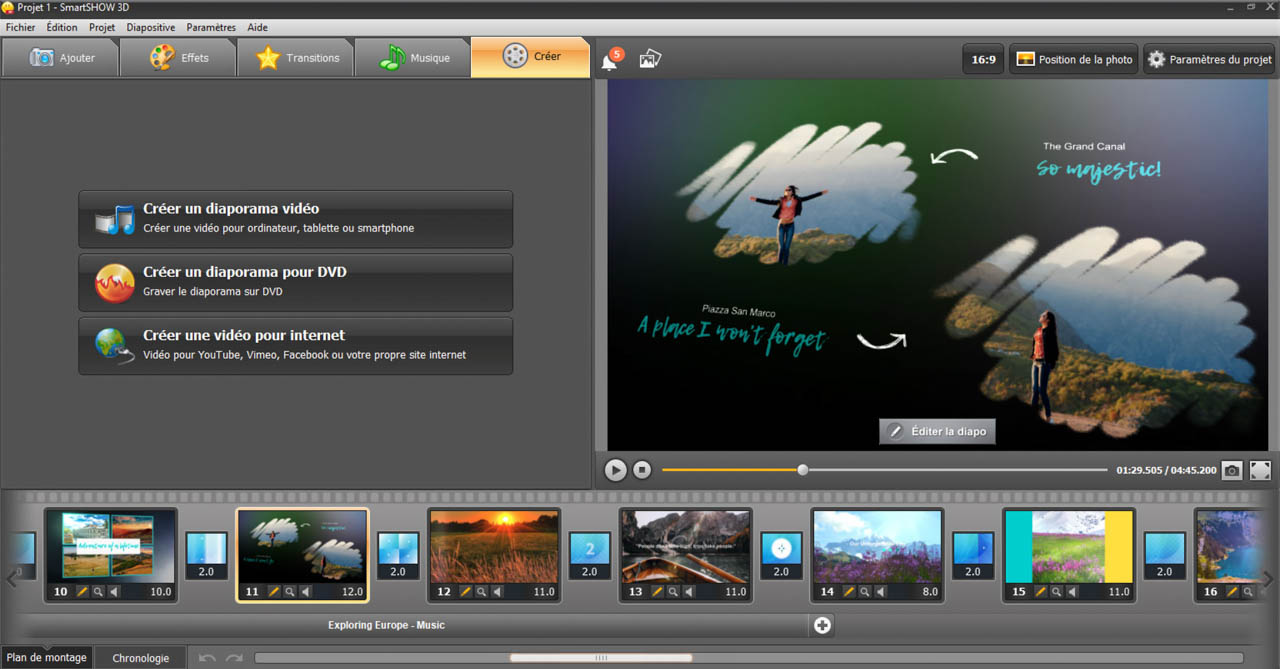Click the pencil edit icon on slide 15
Screen dimensions: 1280x669
pyautogui.click(x=1042, y=592)
